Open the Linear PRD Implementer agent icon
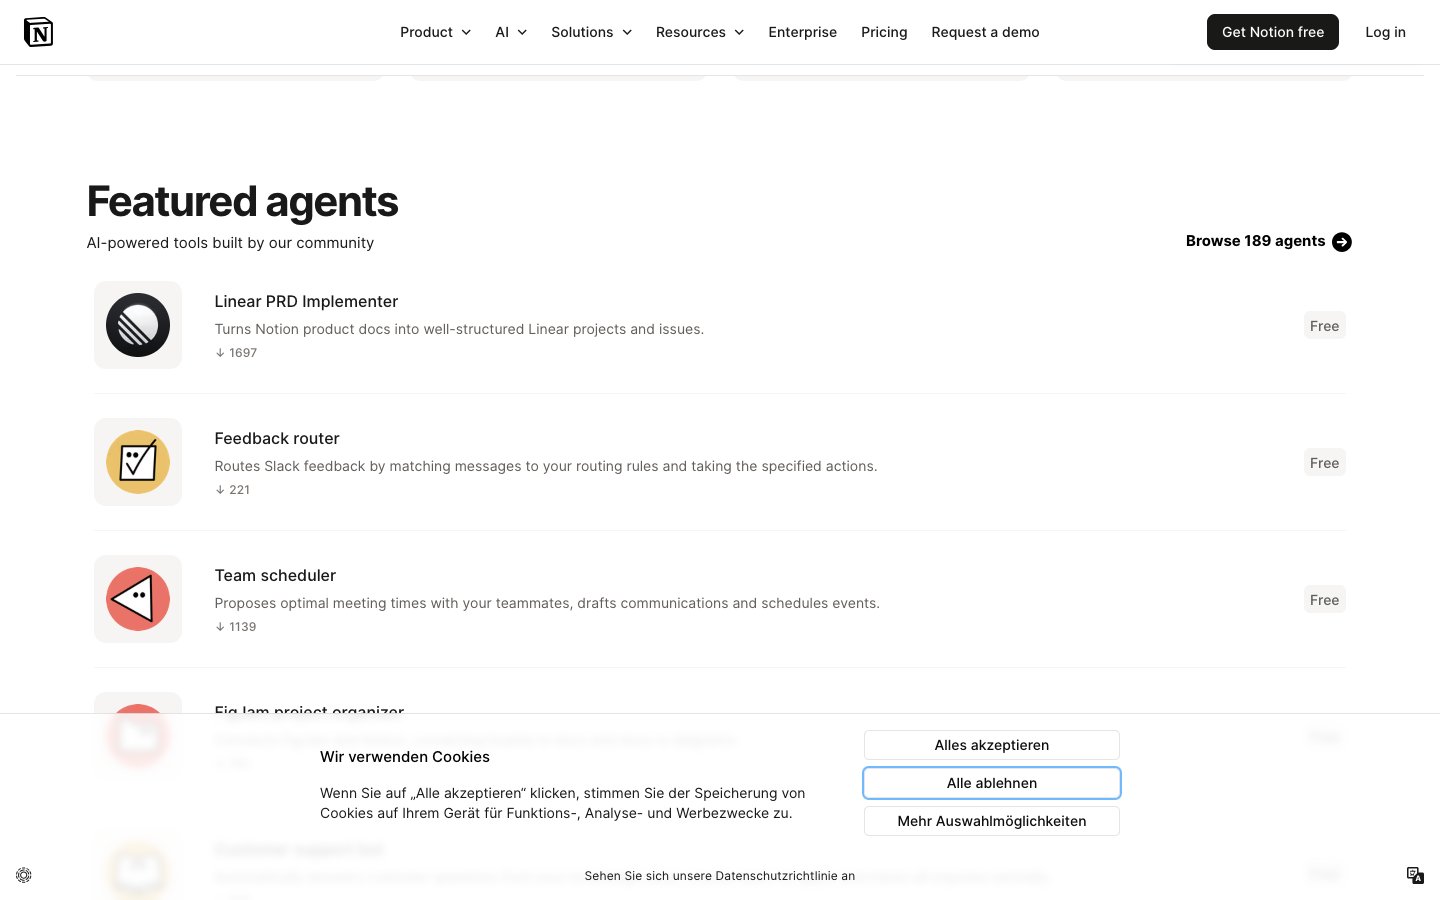This screenshot has height=900, width=1440. click(x=138, y=325)
